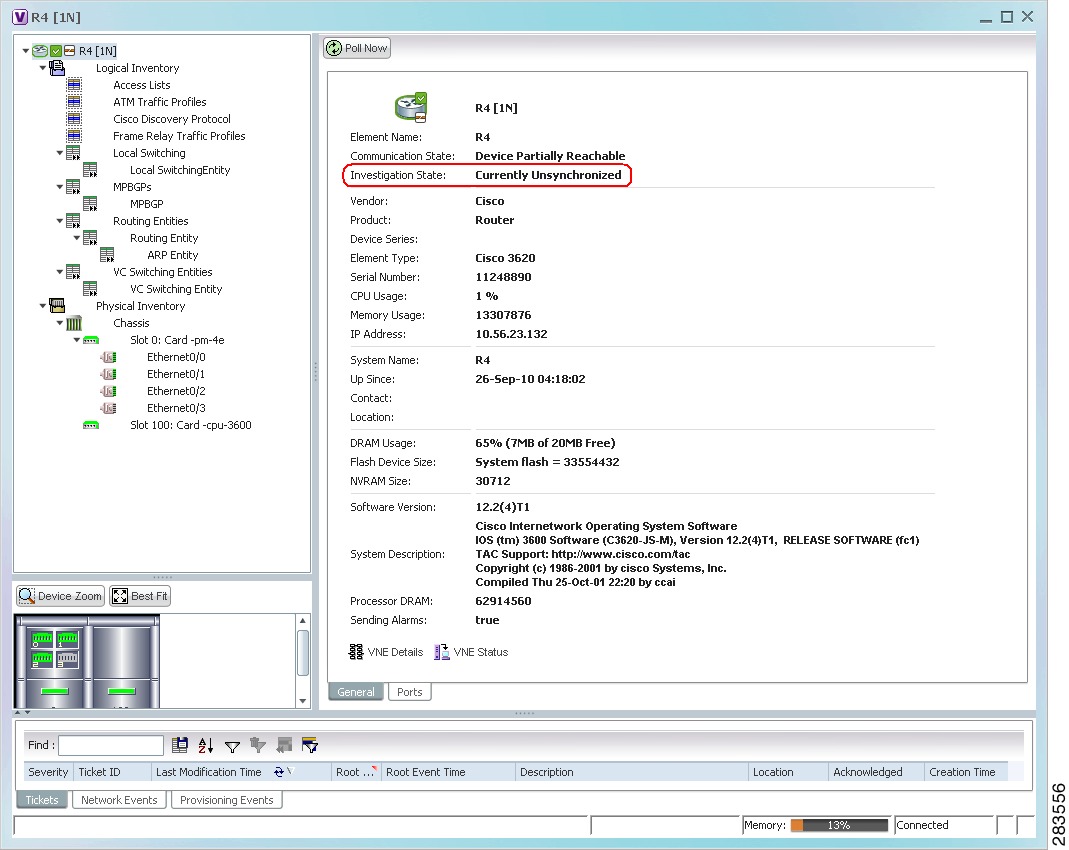The image size is (1069, 850).
Task: Open the VNE Details link
Action: [387, 652]
